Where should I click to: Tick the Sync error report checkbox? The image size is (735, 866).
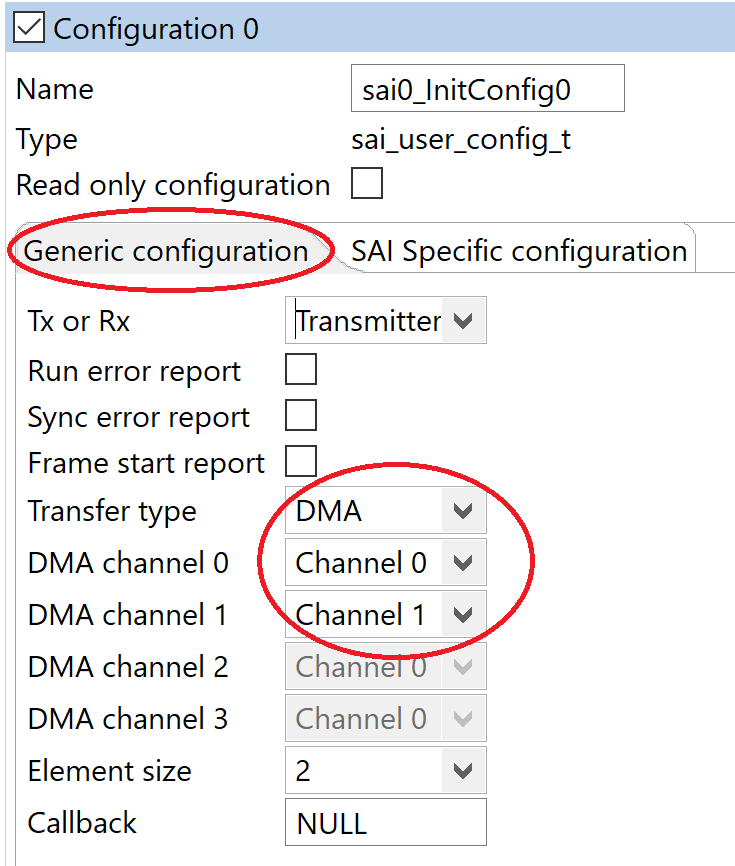tap(301, 416)
